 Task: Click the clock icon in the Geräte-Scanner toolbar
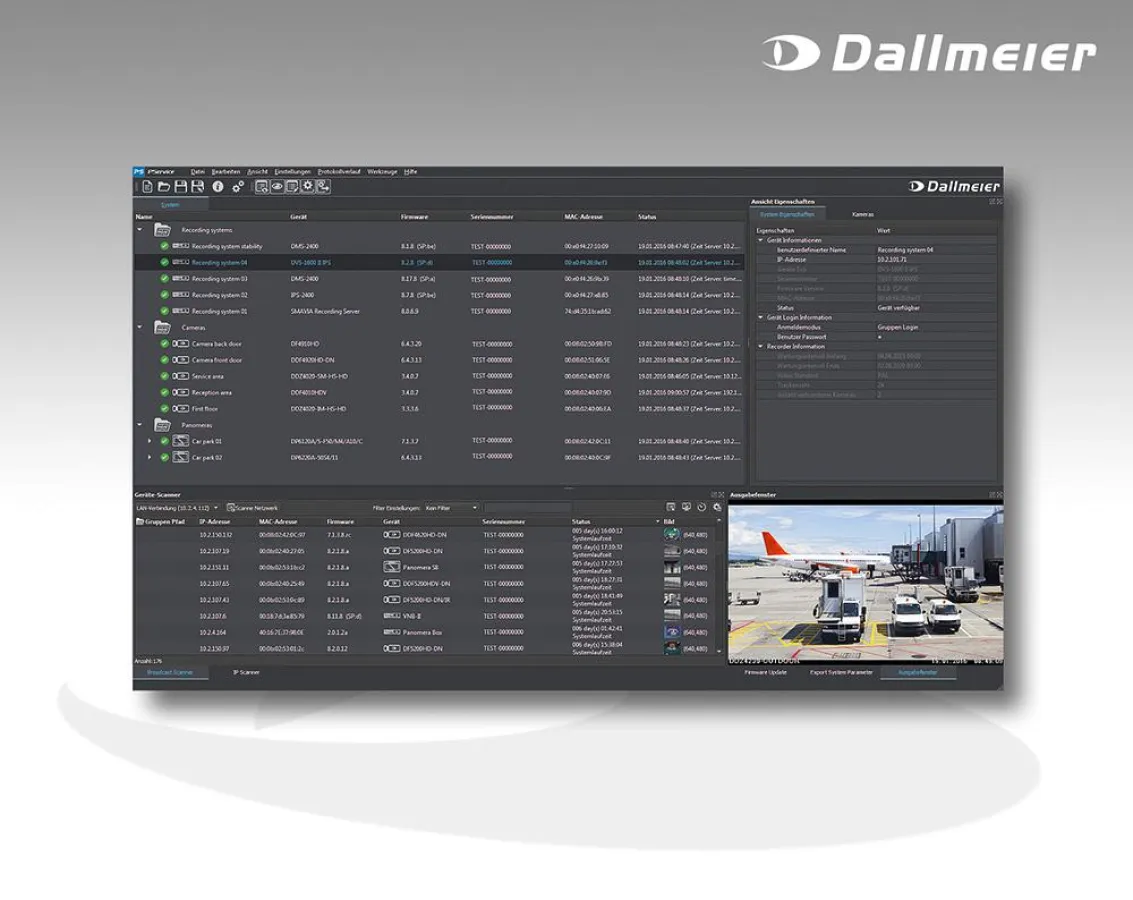coord(701,507)
